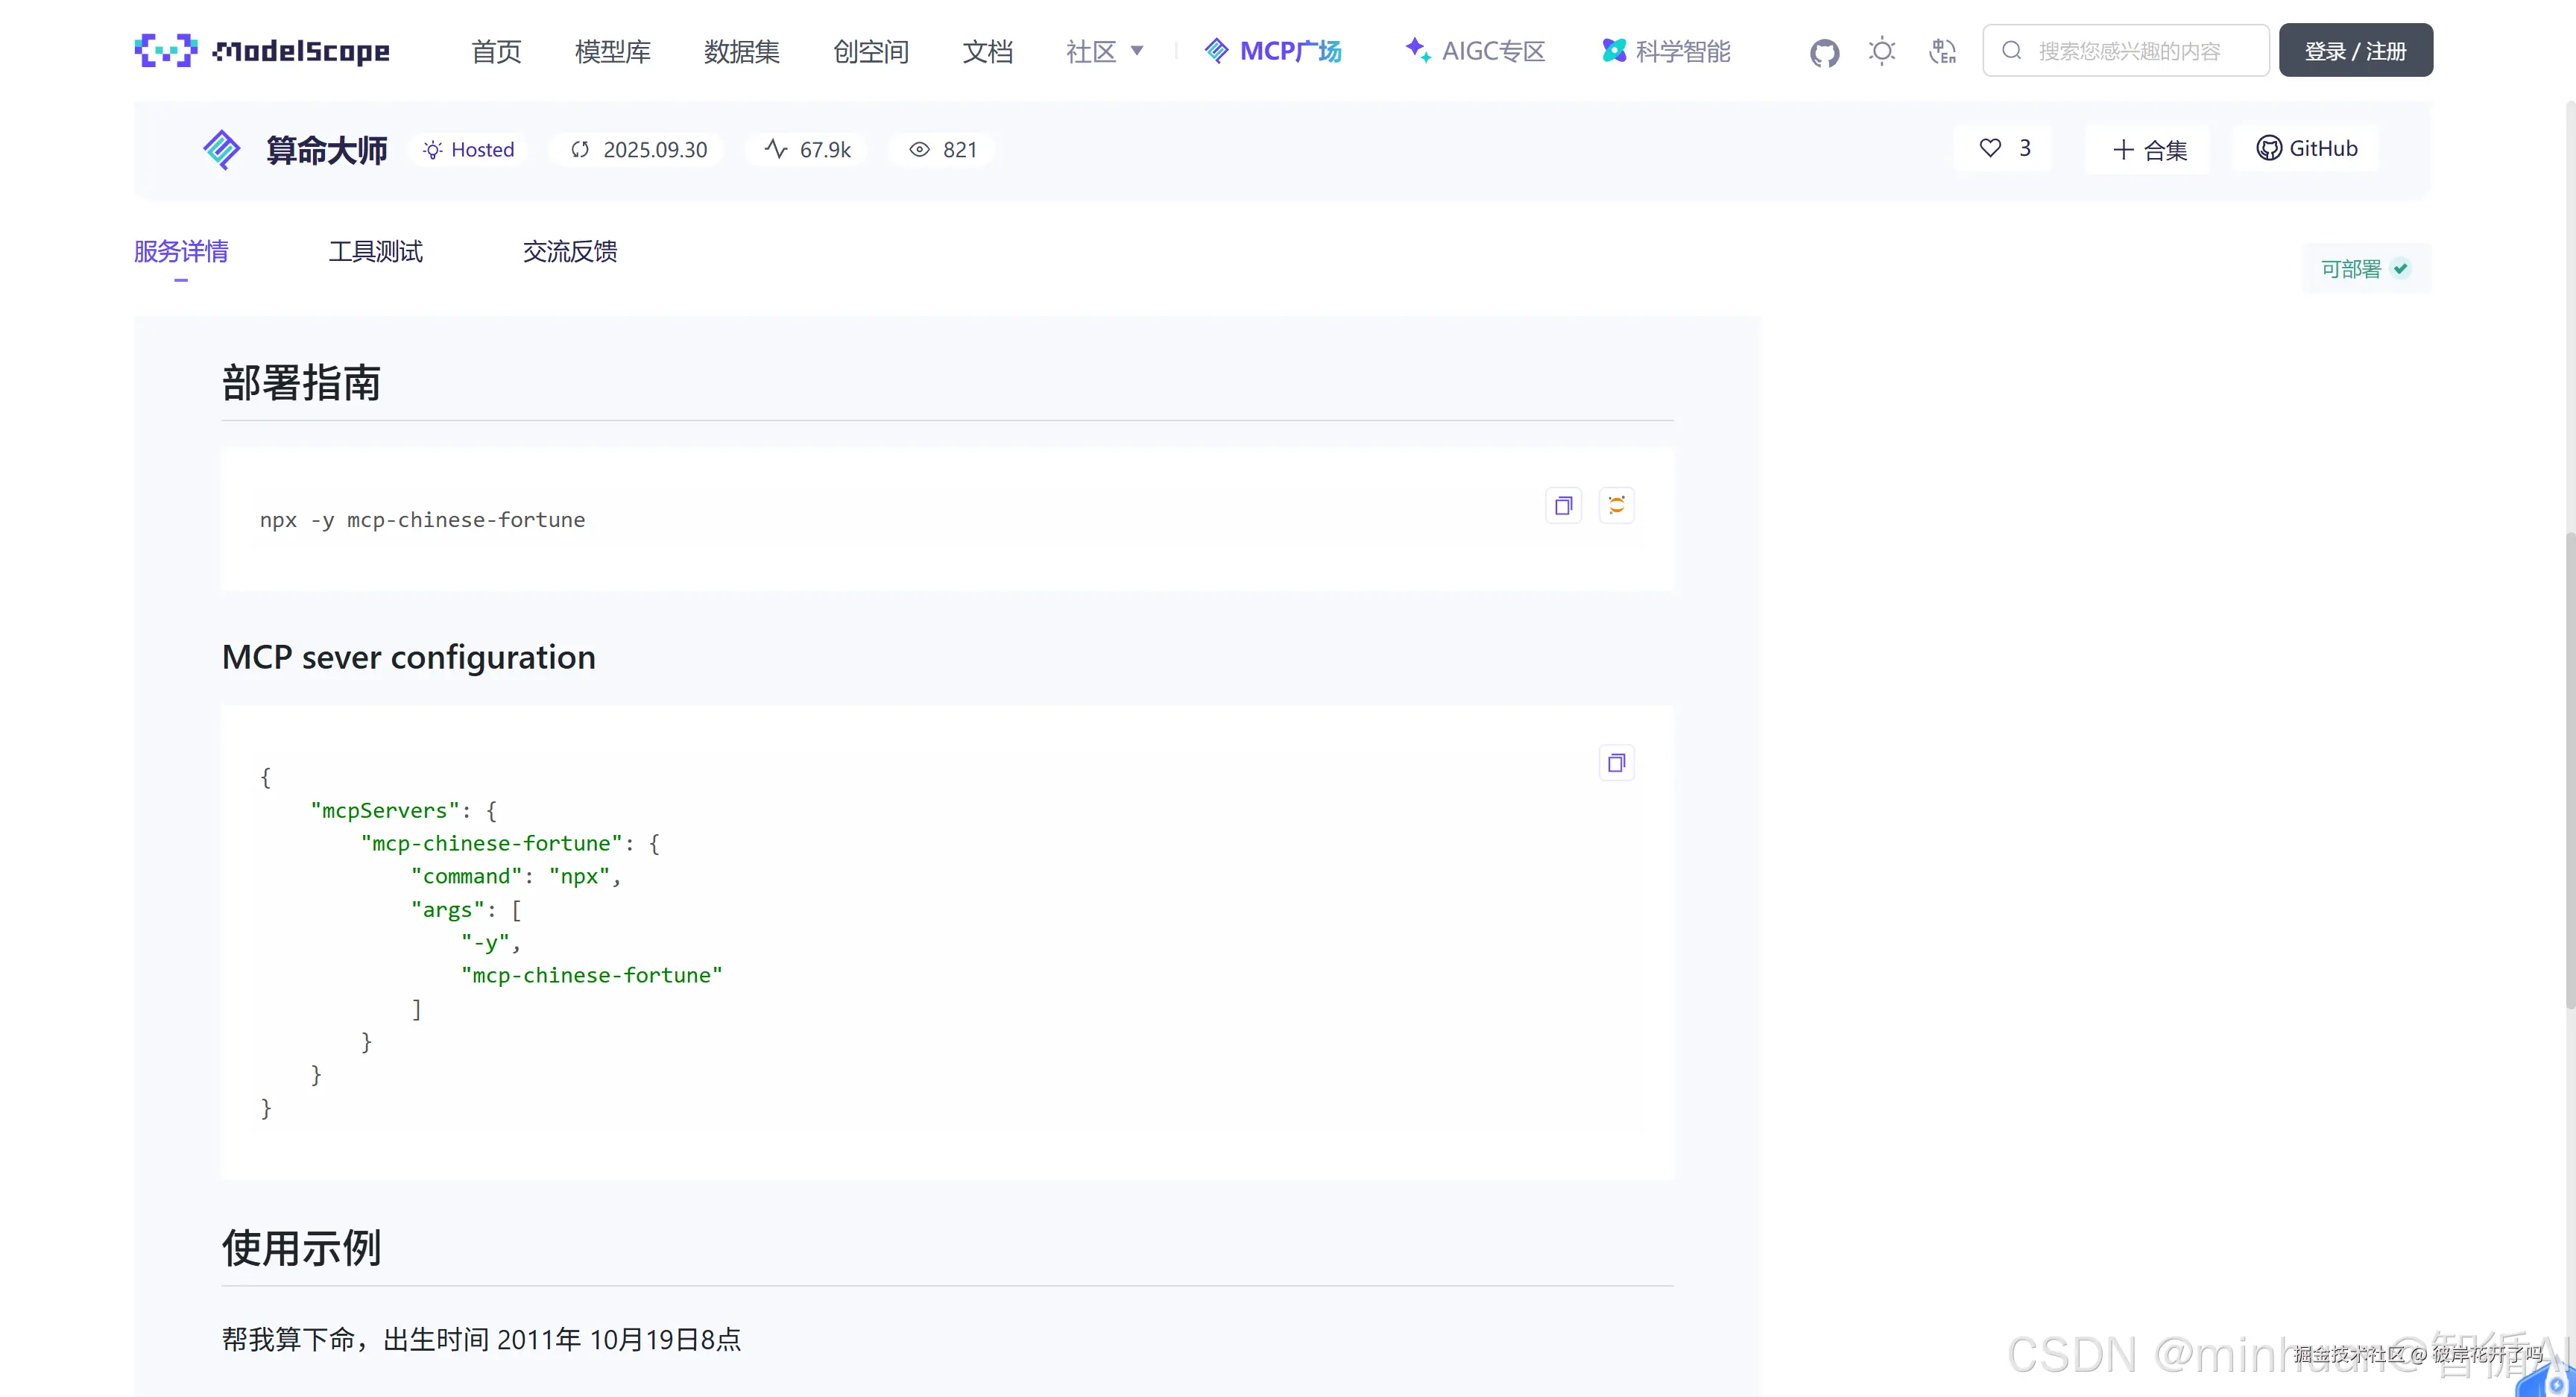The image size is (2576, 1397).
Task: Switch language with translate icon
Action: pos(1942,51)
